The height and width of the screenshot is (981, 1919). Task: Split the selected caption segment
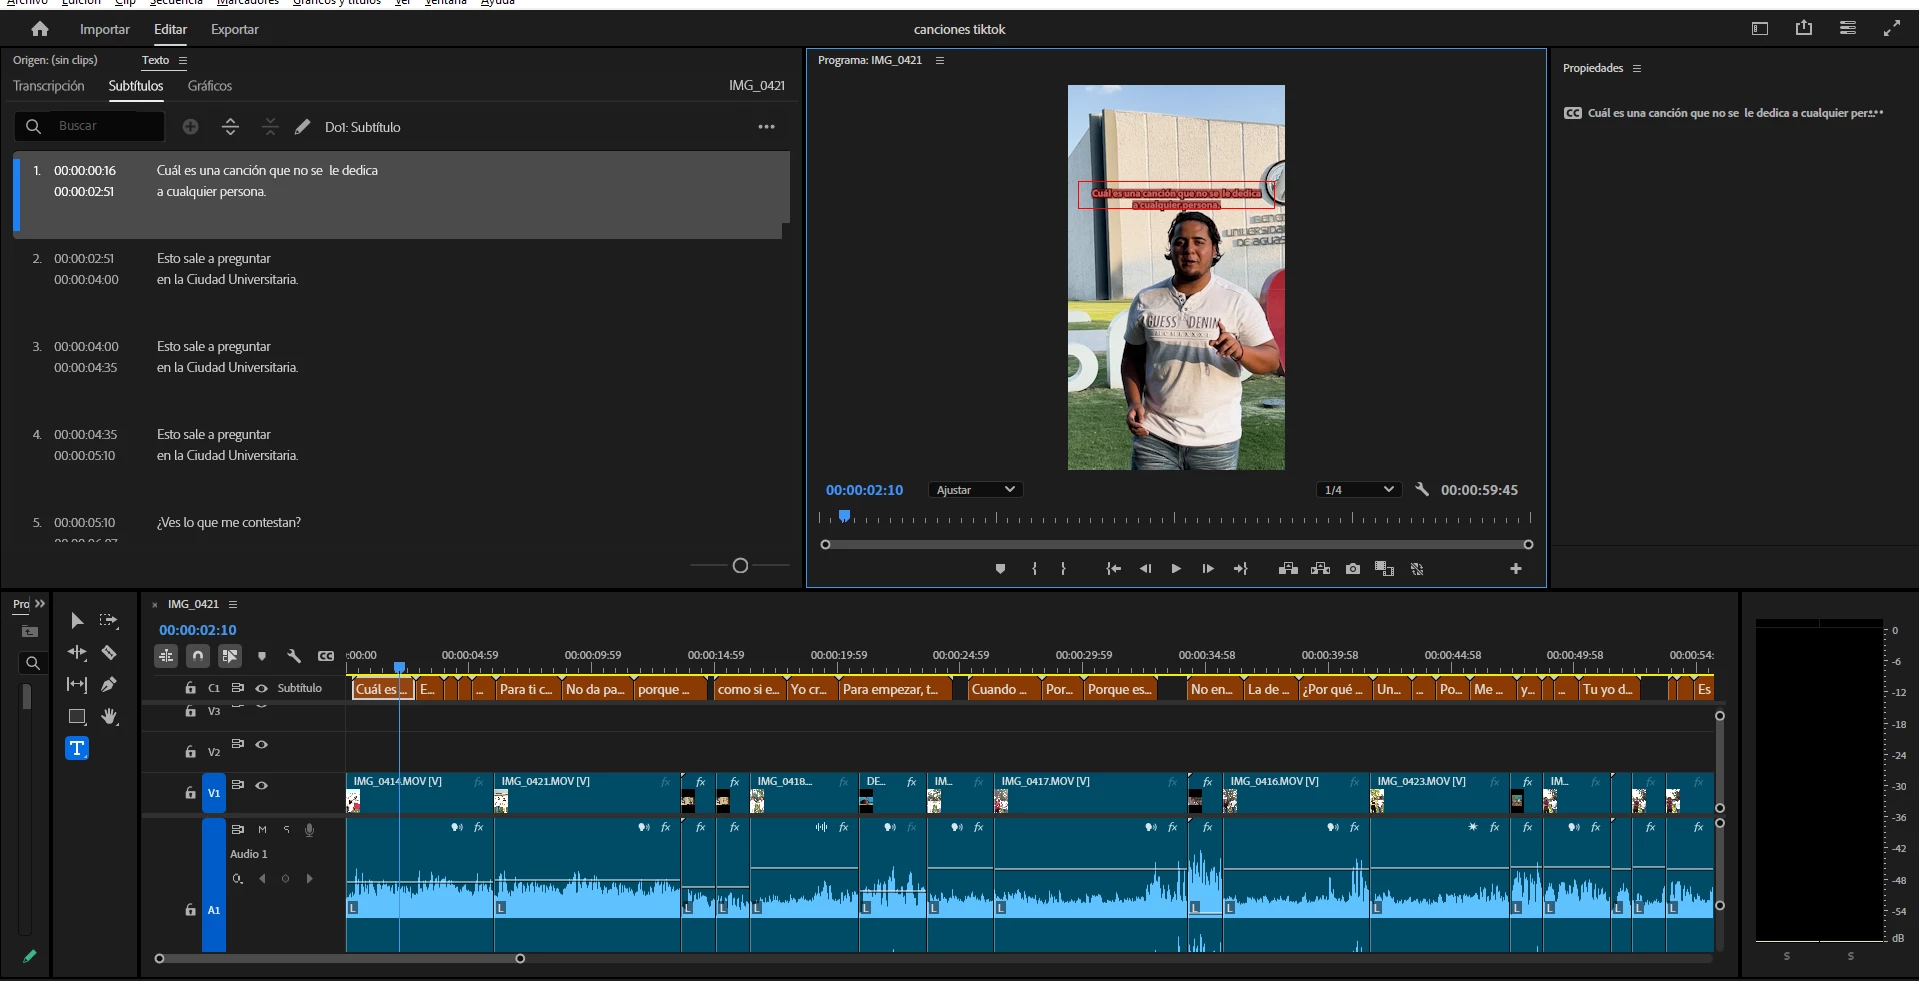click(230, 126)
